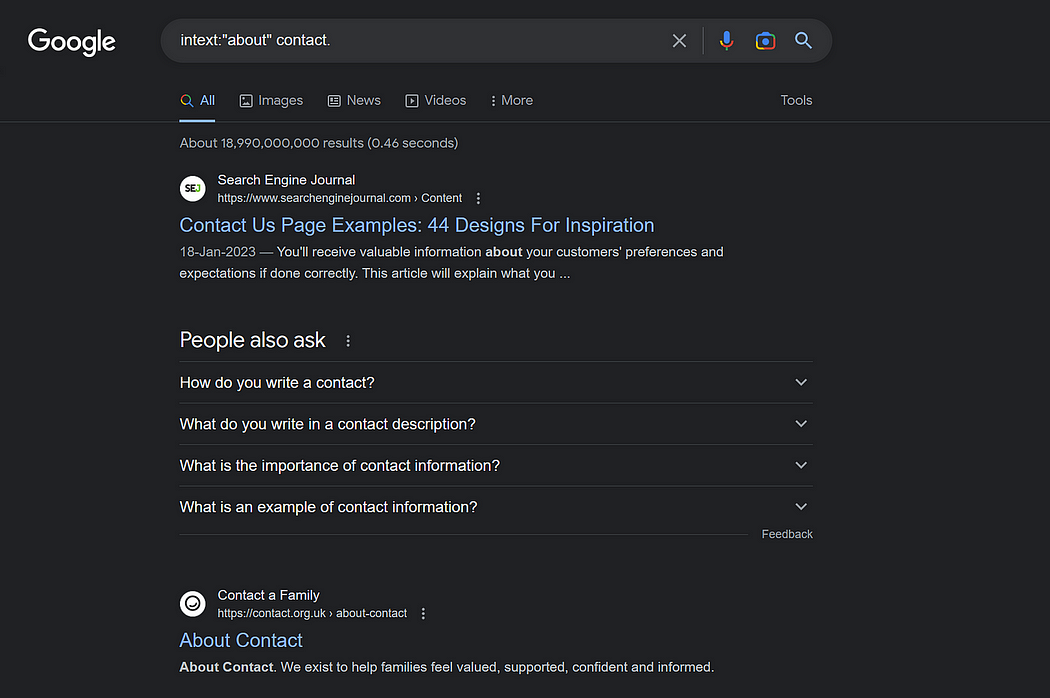Open the People also ask options menu
The height and width of the screenshot is (698, 1050).
348,341
